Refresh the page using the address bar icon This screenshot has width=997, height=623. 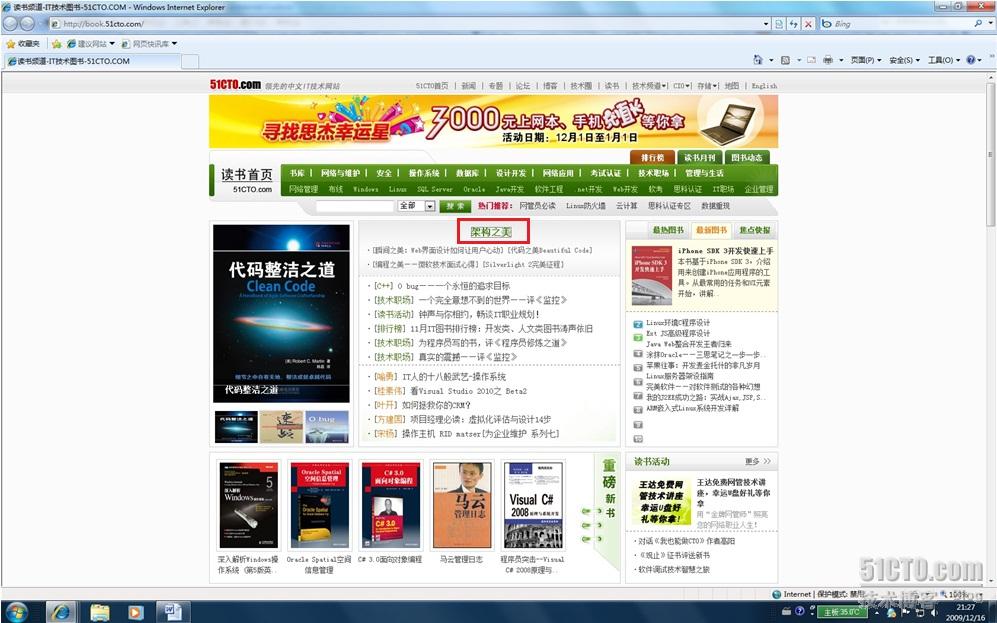pyautogui.click(x=794, y=24)
